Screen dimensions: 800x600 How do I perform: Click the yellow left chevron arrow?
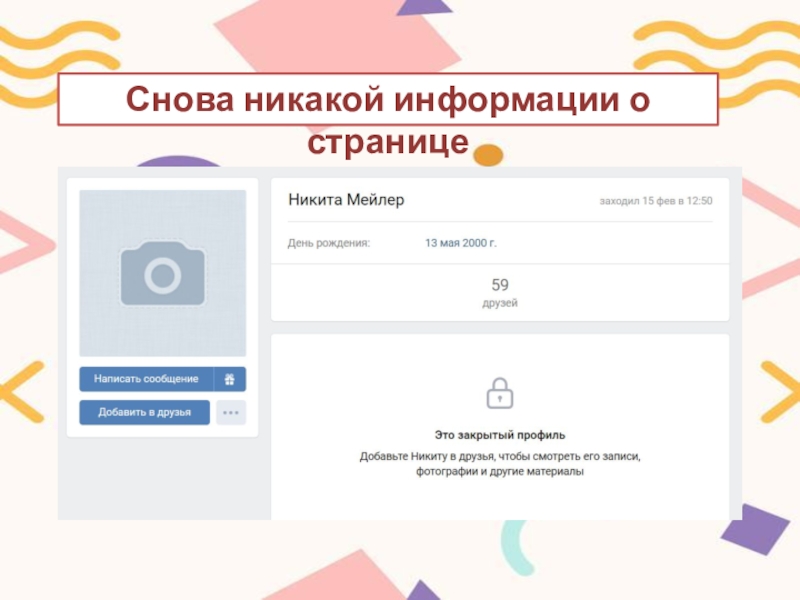click(22, 392)
